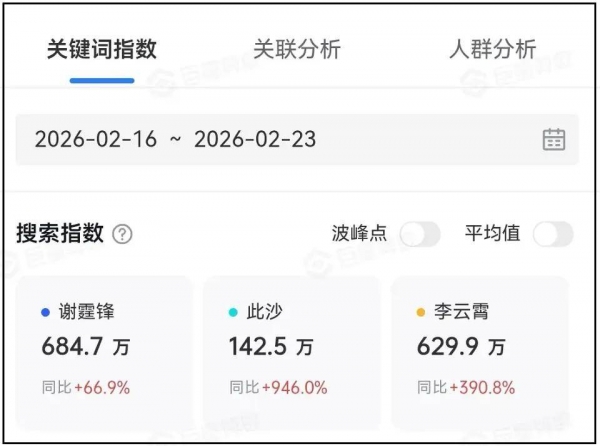Turn on the 平均值 toggle switch
600x446 pixels.
tap(553, 234)
